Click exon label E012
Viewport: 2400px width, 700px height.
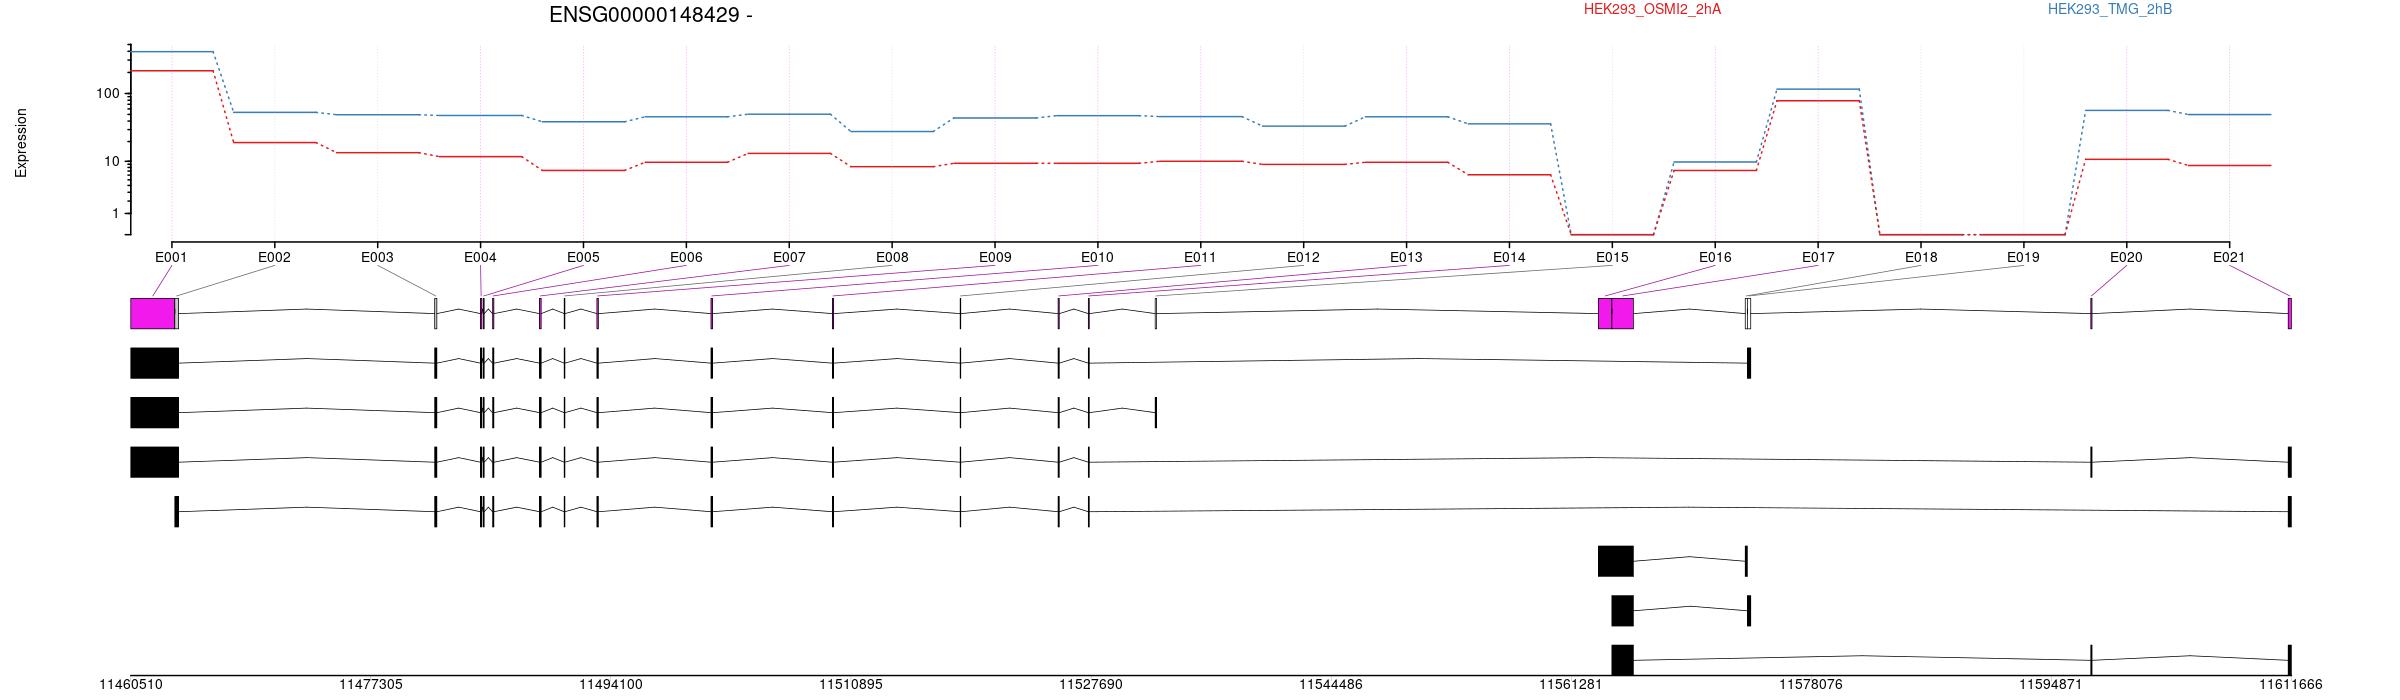[1303, 257]
